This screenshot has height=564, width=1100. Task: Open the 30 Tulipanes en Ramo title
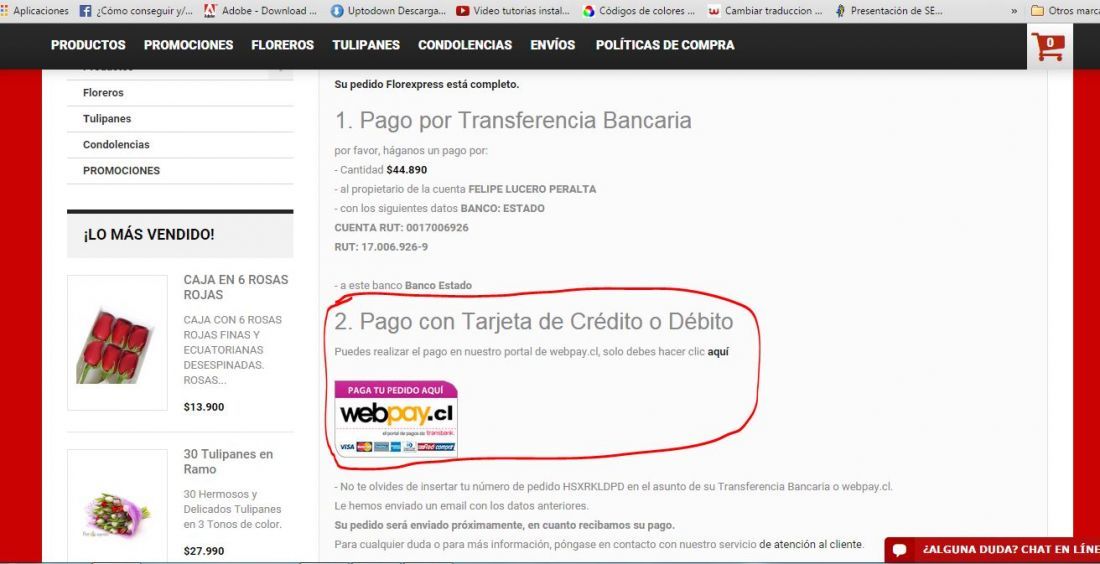[x=228, y=462]
